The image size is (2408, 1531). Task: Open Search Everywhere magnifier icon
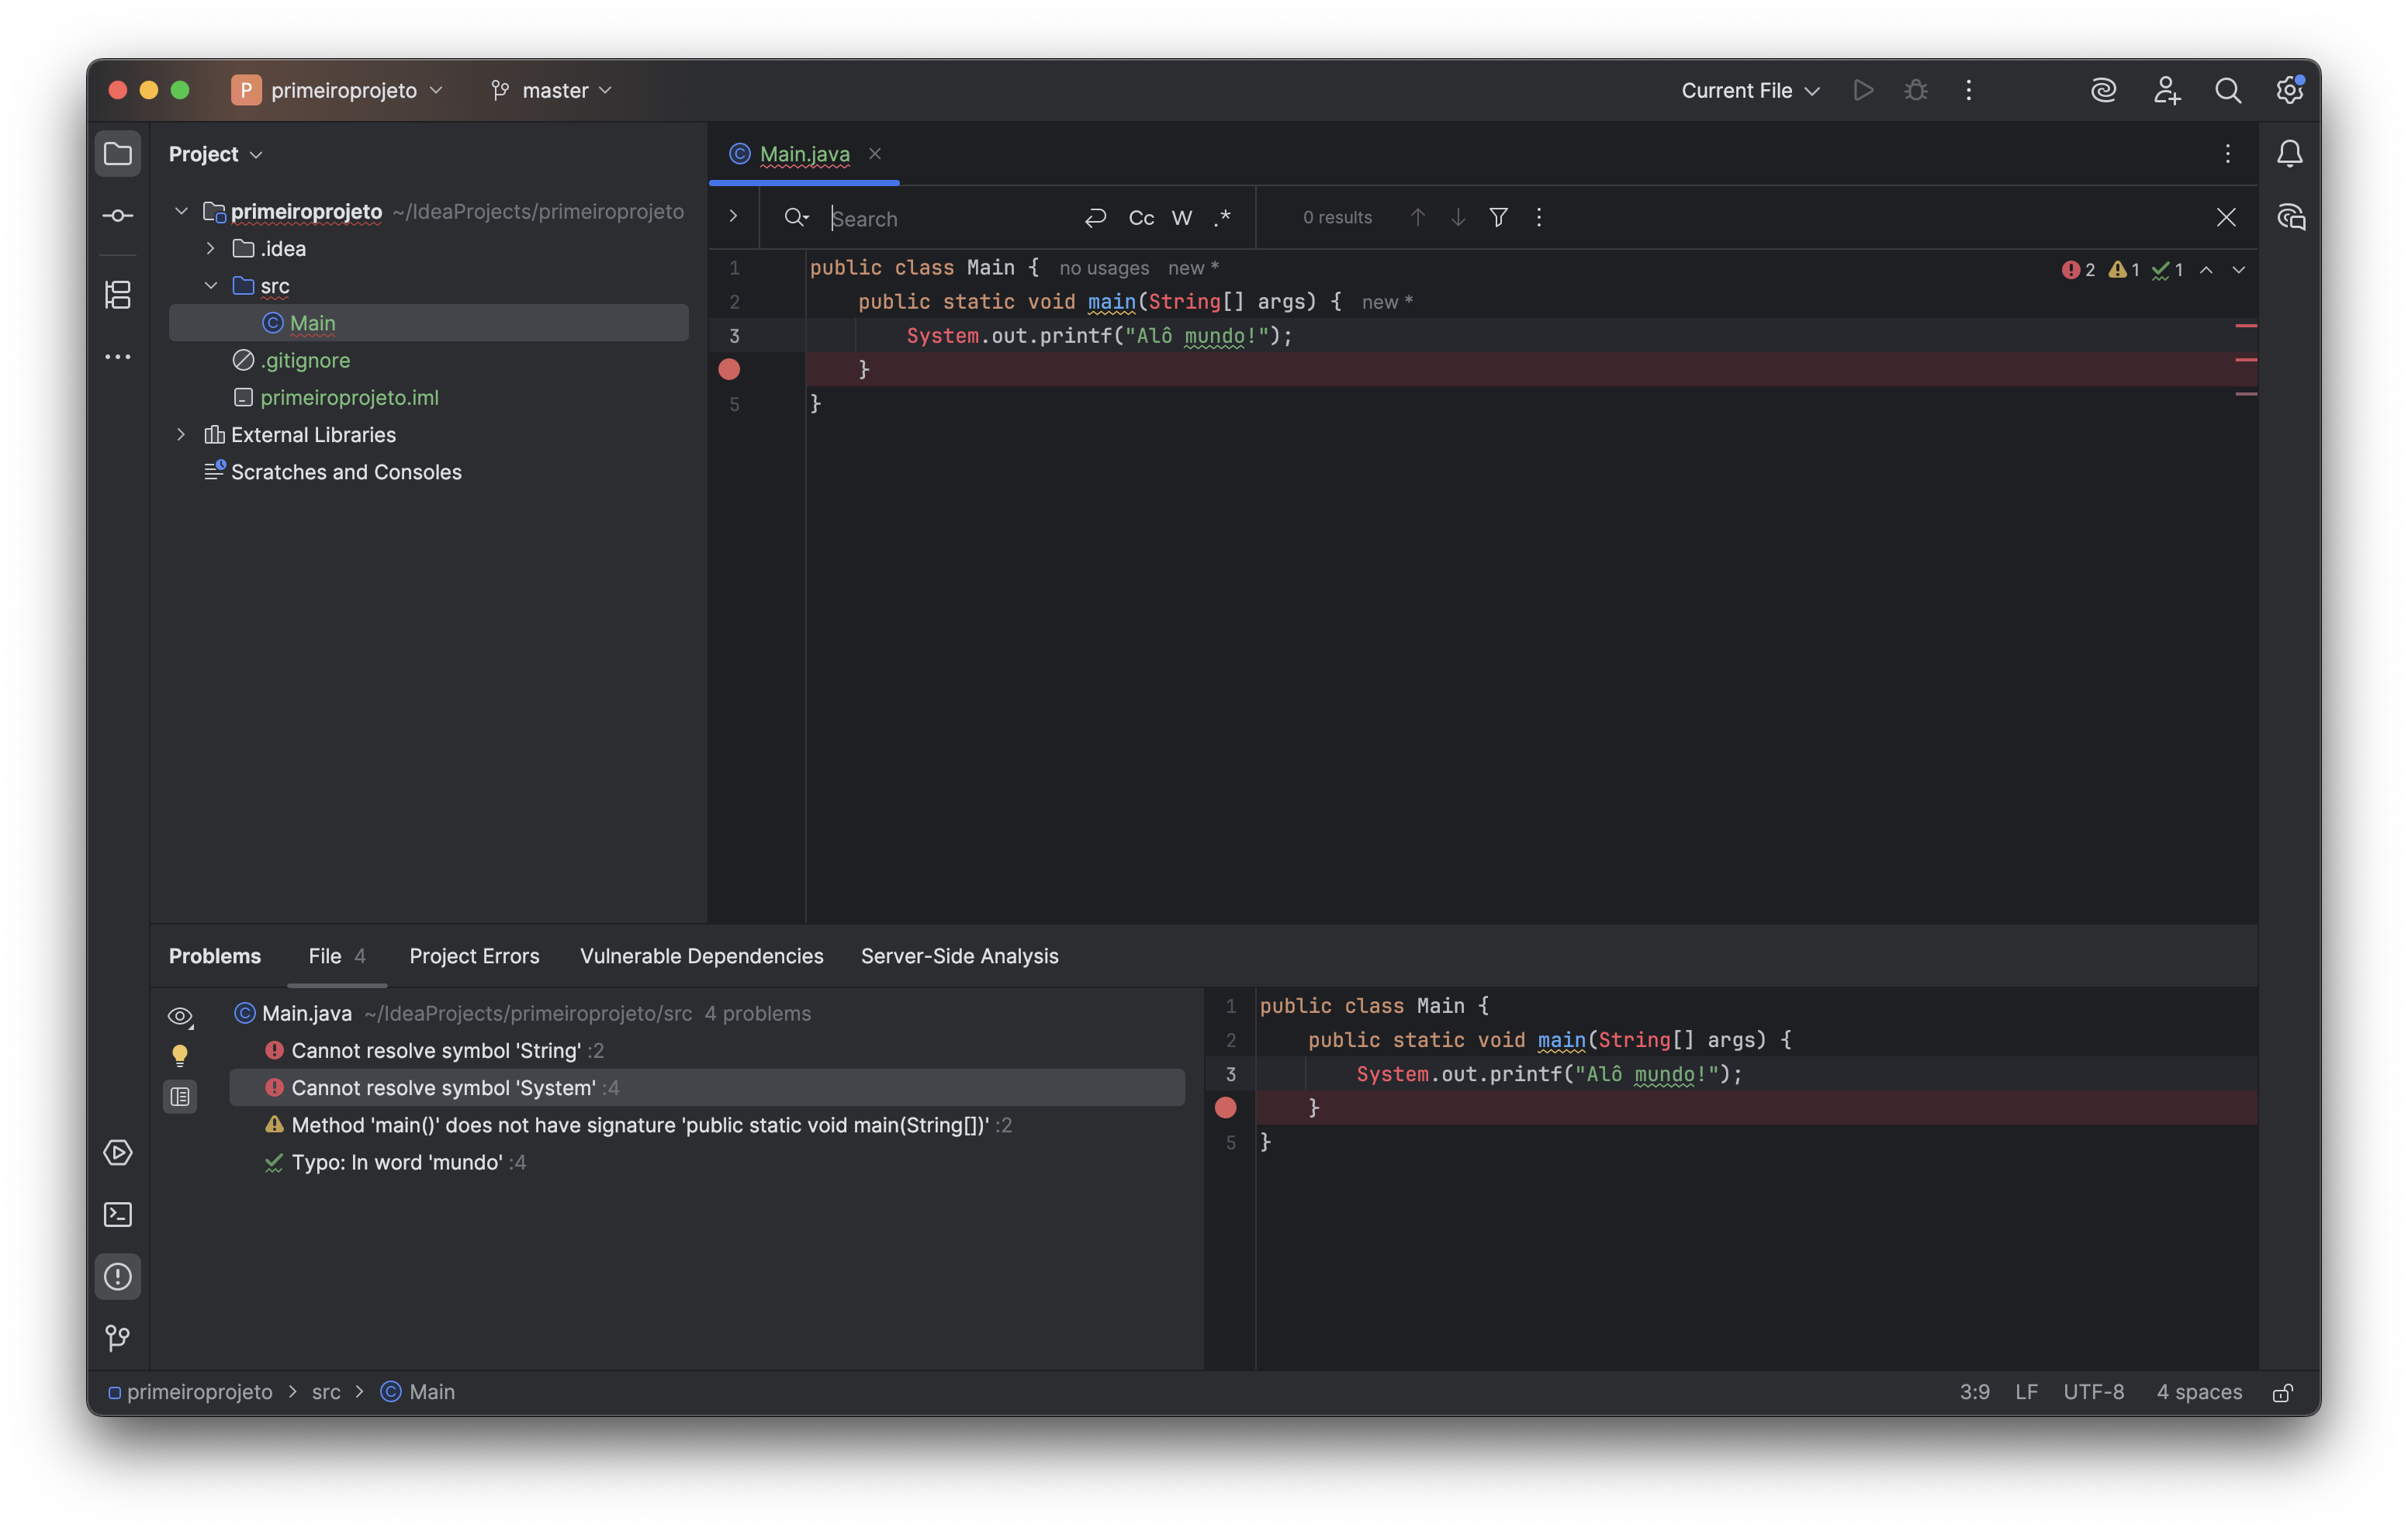pos(2228,90)
